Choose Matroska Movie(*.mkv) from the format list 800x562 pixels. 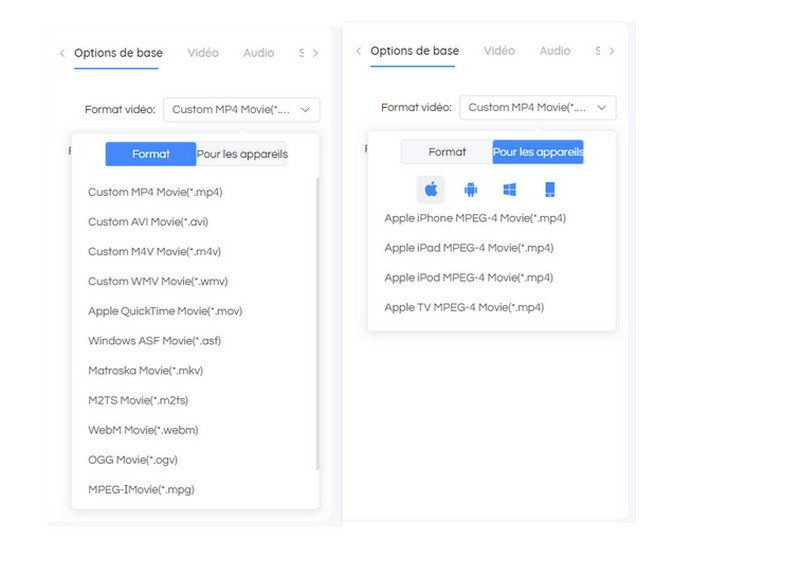tap(145, 370)
